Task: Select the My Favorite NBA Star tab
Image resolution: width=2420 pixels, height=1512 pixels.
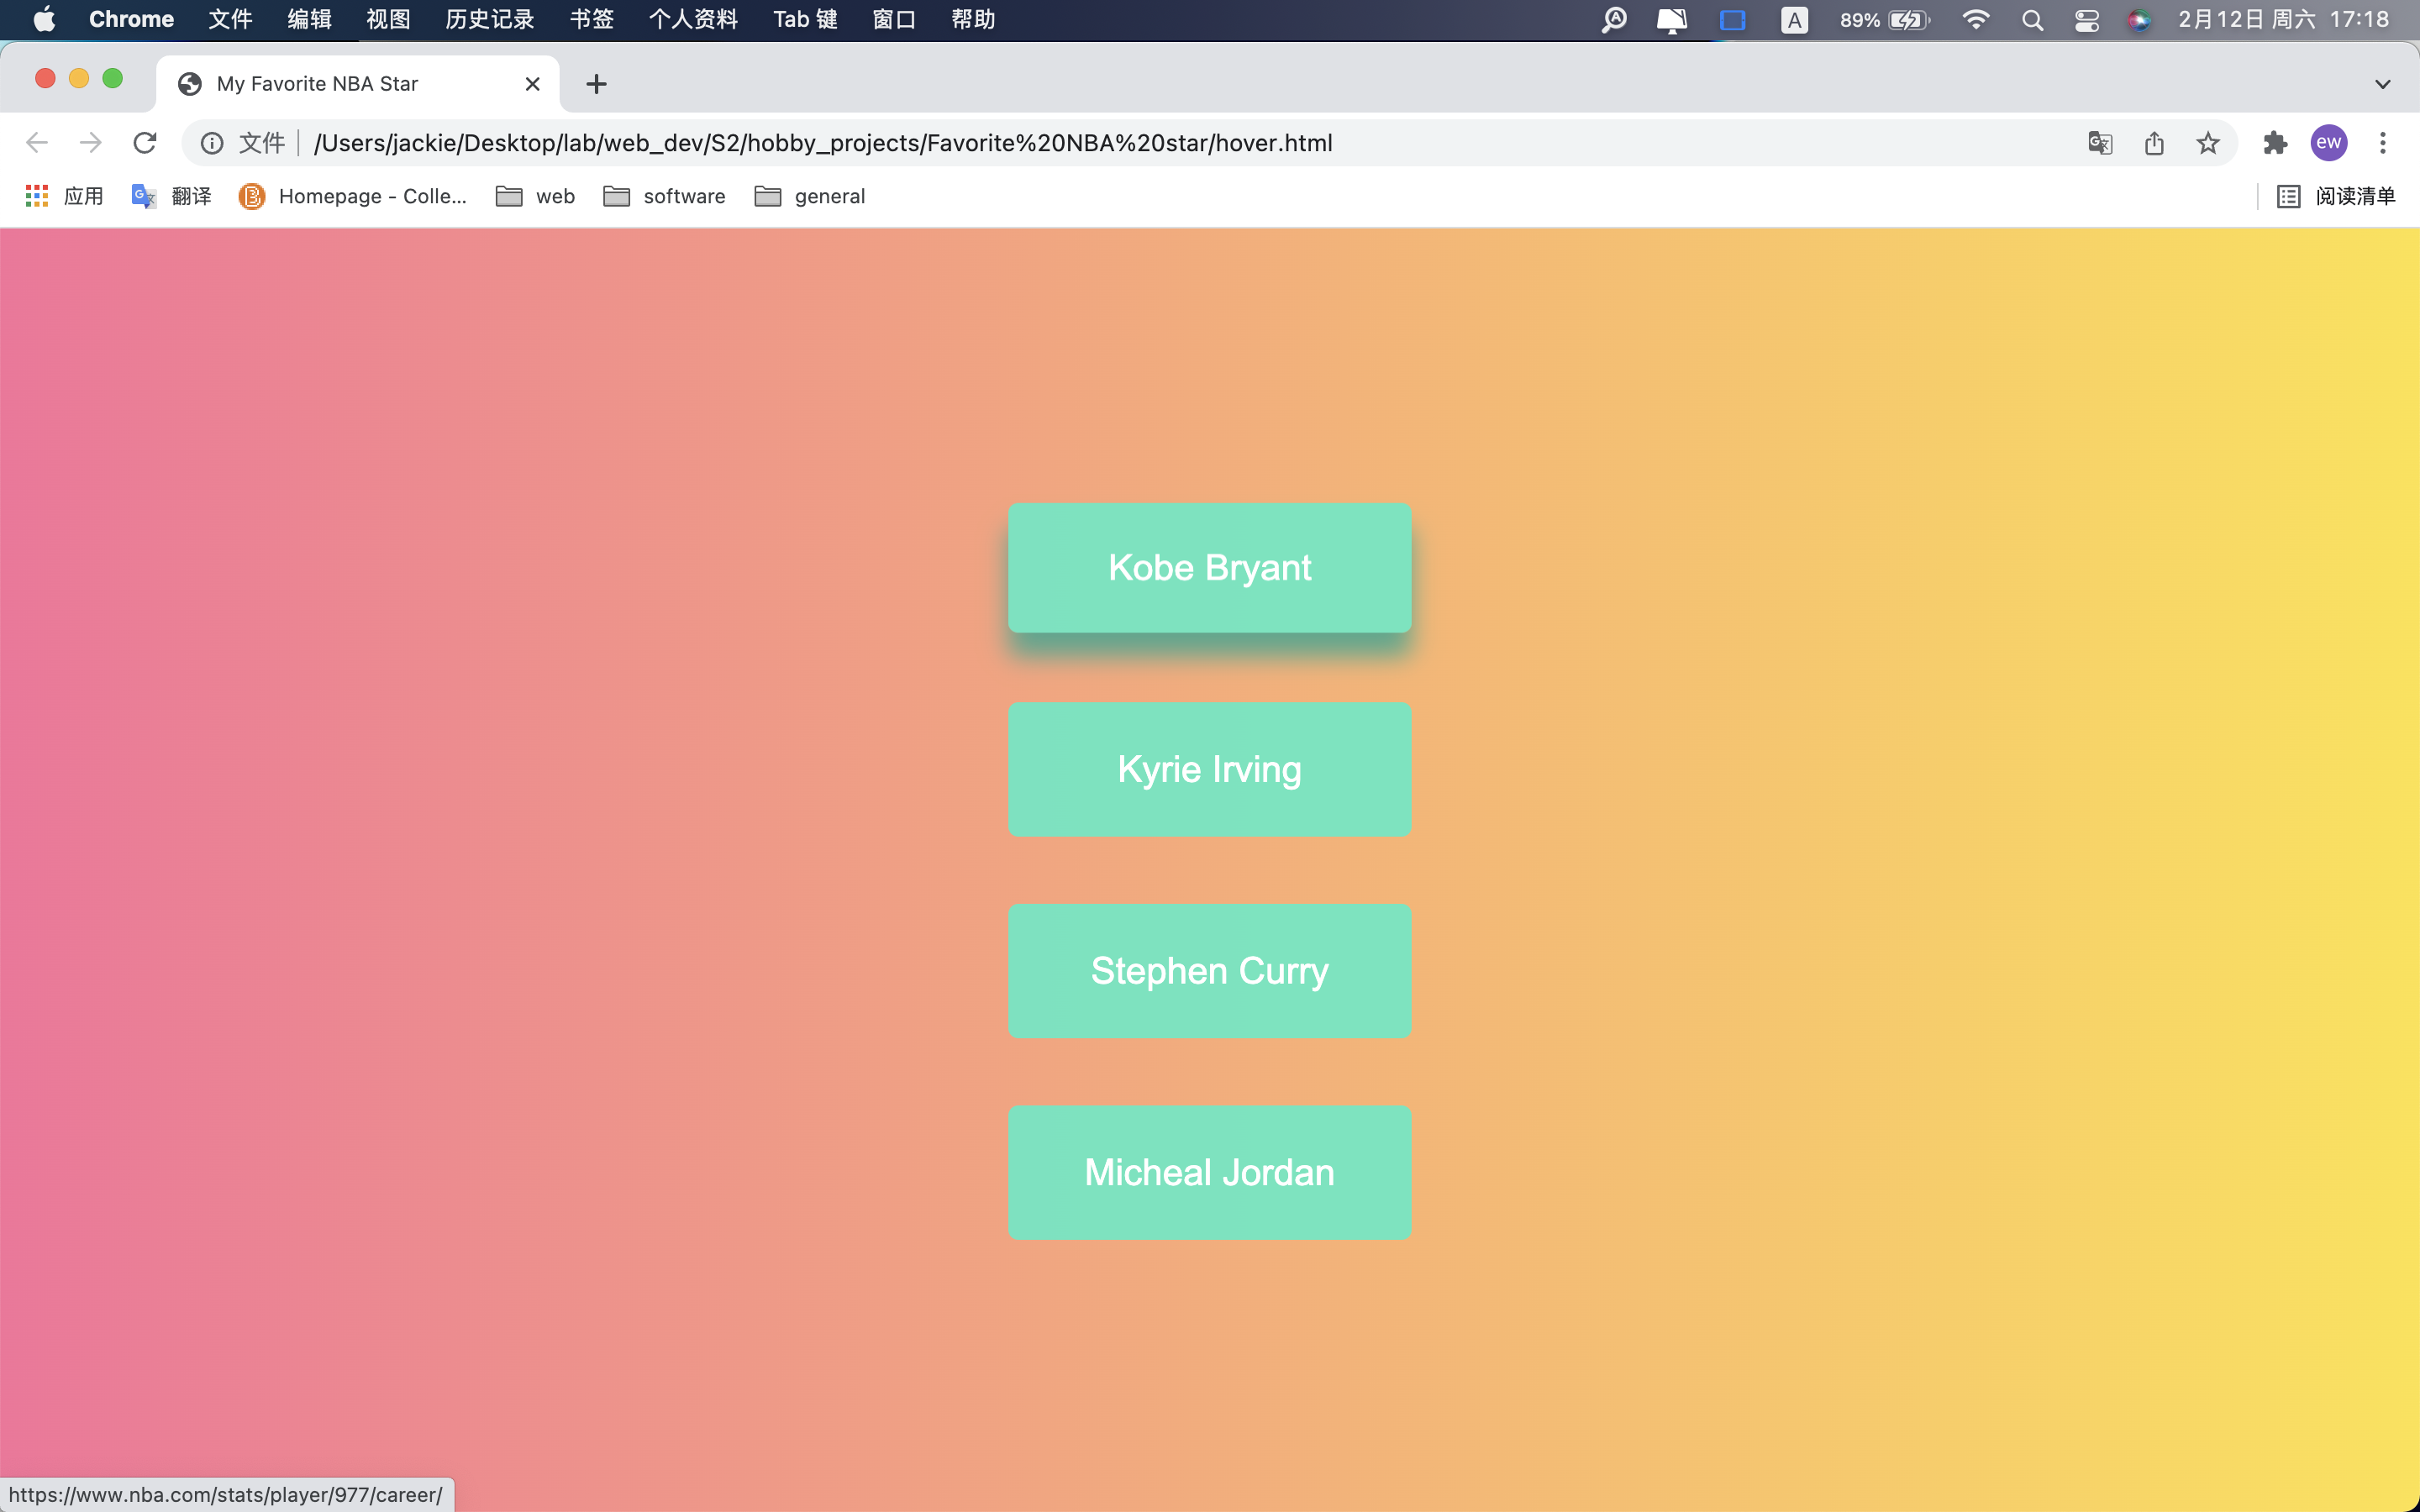Action: (x=340, y=84)
